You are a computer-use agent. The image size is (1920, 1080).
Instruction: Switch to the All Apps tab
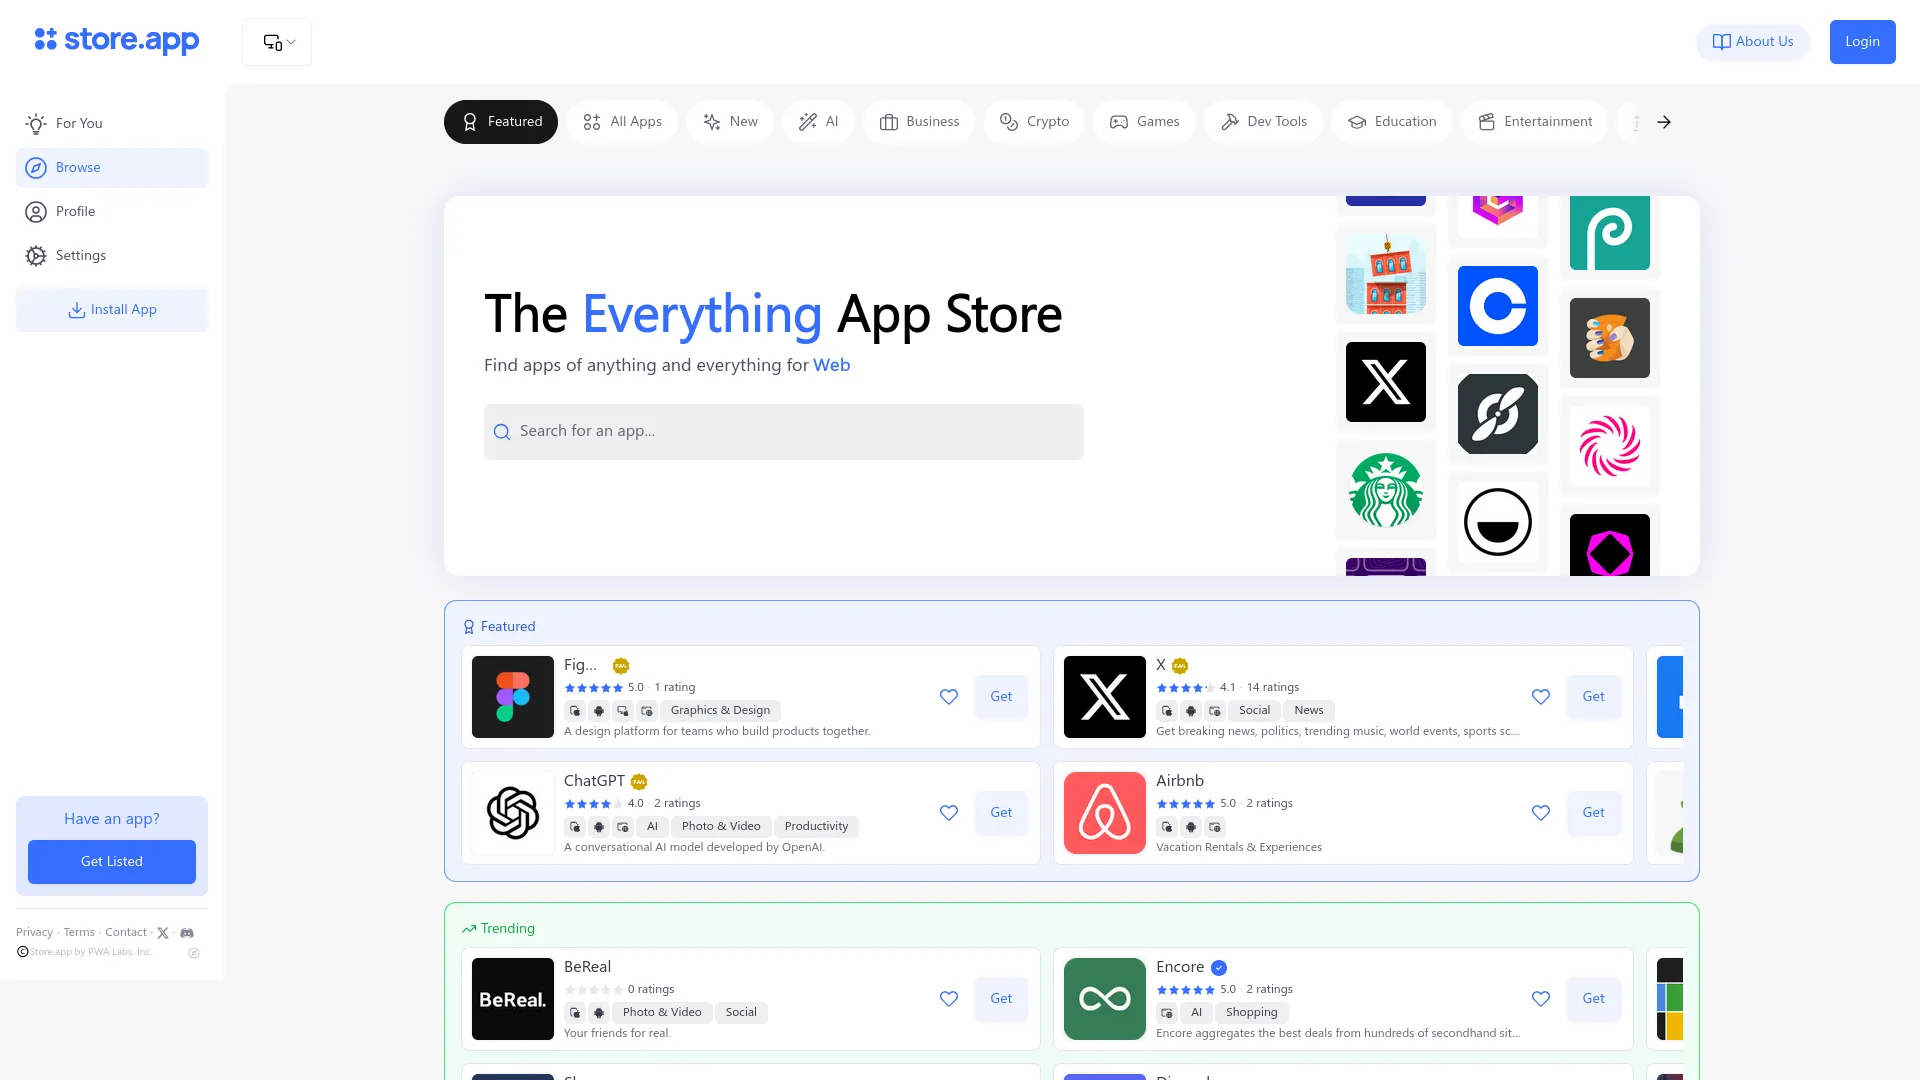[x=622, y=122]
